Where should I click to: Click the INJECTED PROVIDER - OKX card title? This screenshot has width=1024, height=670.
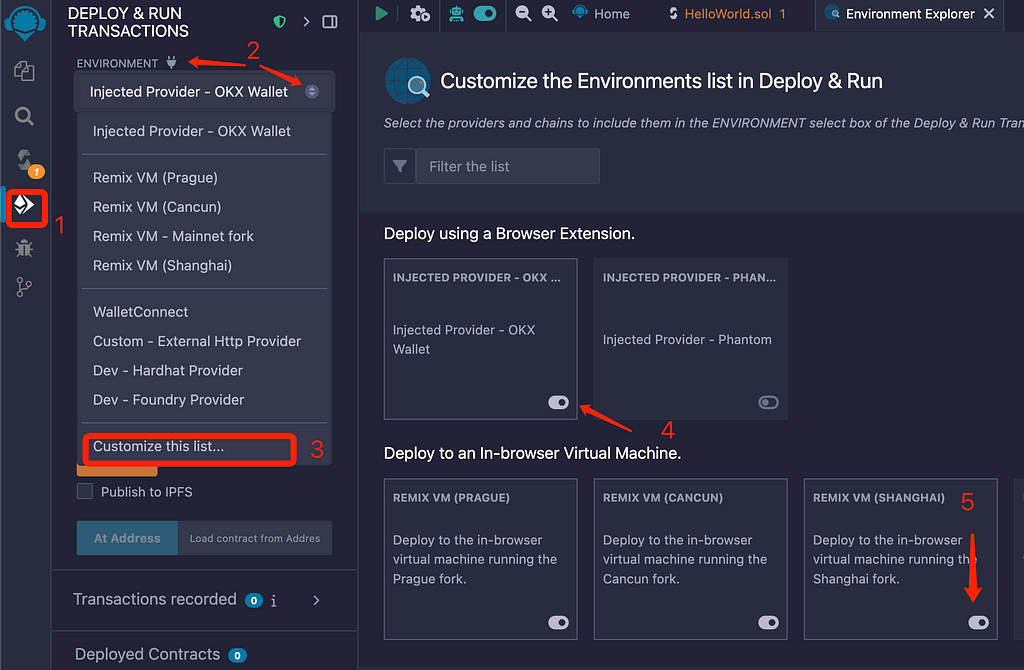477,278
